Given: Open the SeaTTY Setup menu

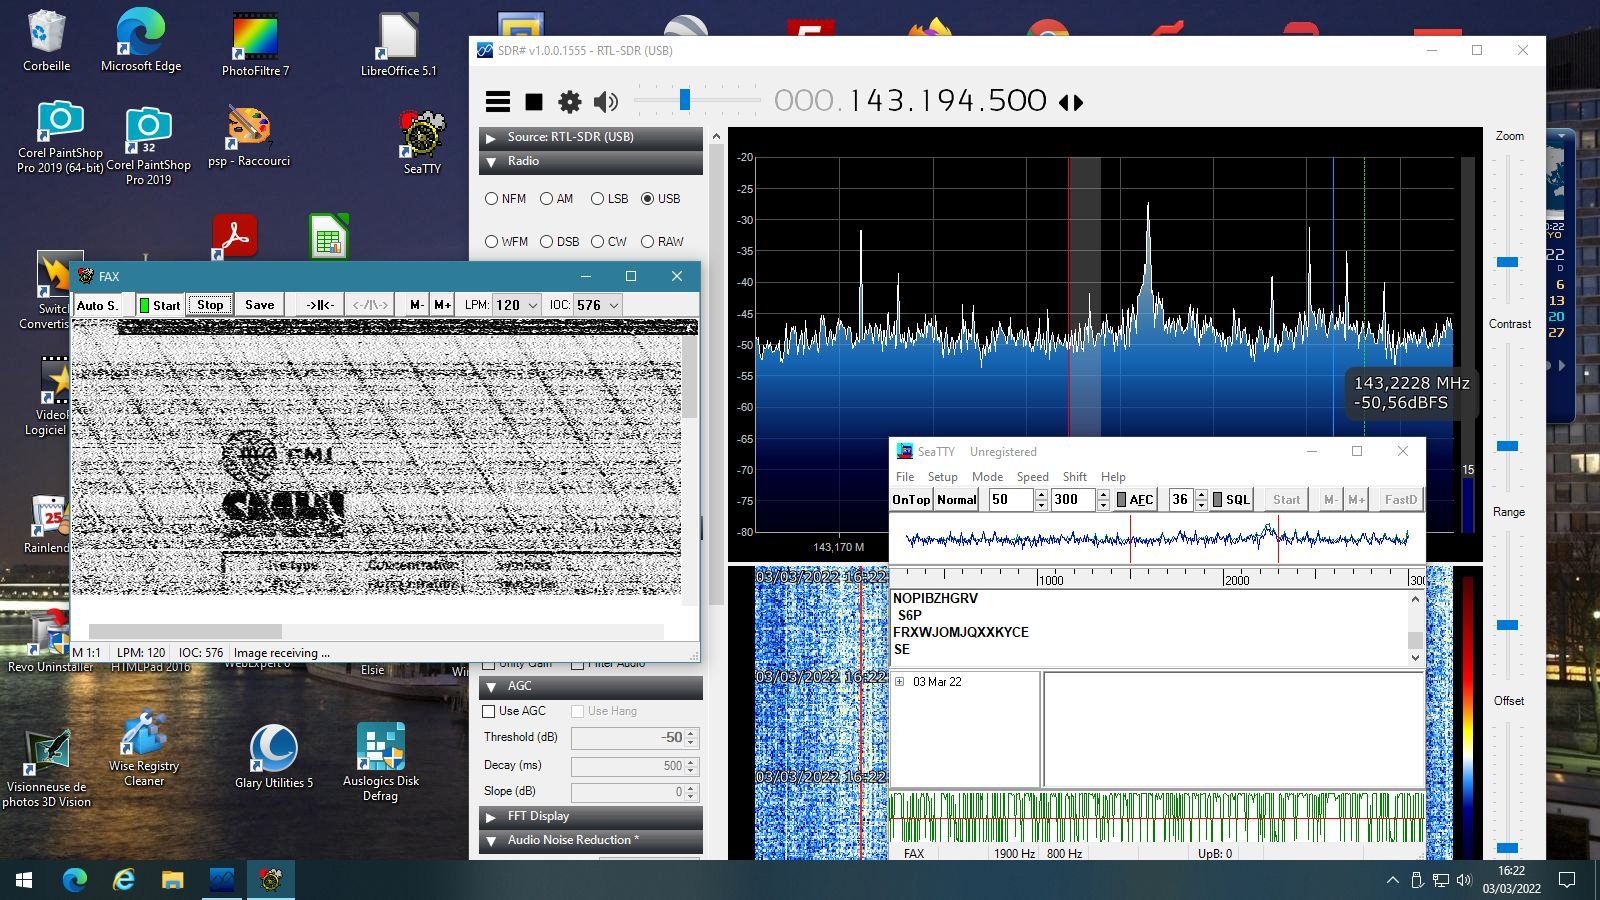Looking at the screenshot, I should coord(942,477).
